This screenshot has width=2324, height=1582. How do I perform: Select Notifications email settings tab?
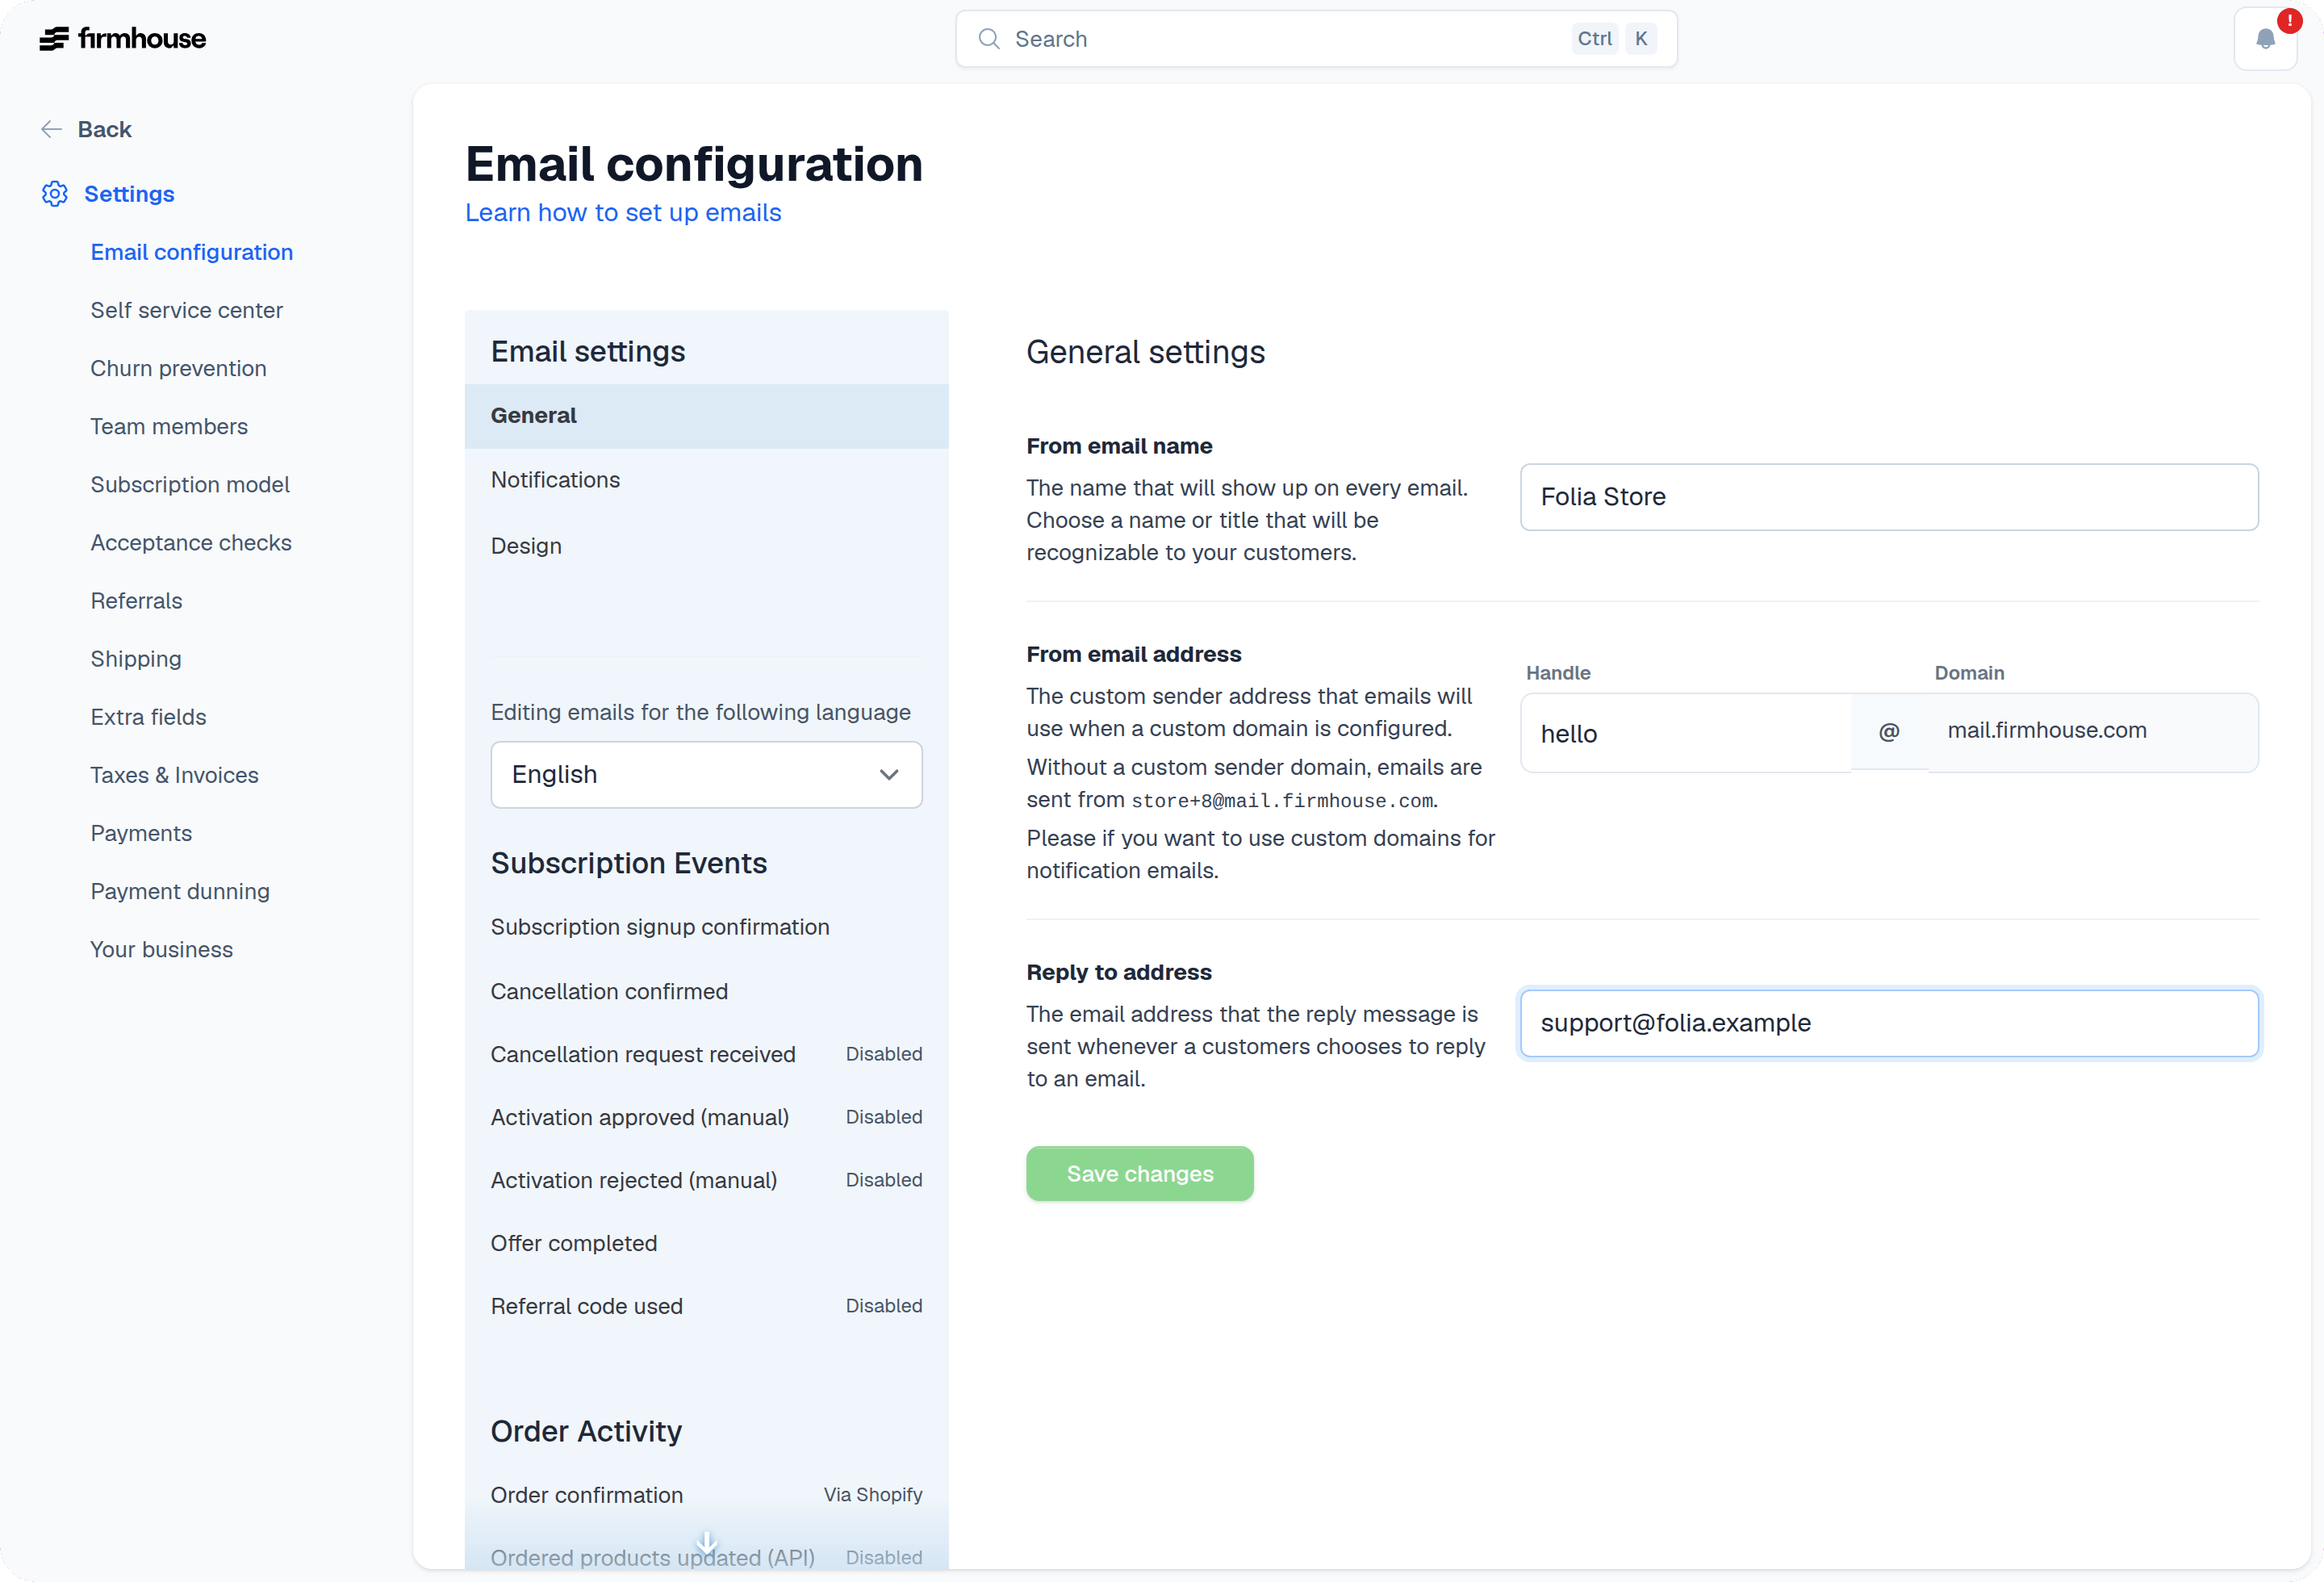click(706, 480)
